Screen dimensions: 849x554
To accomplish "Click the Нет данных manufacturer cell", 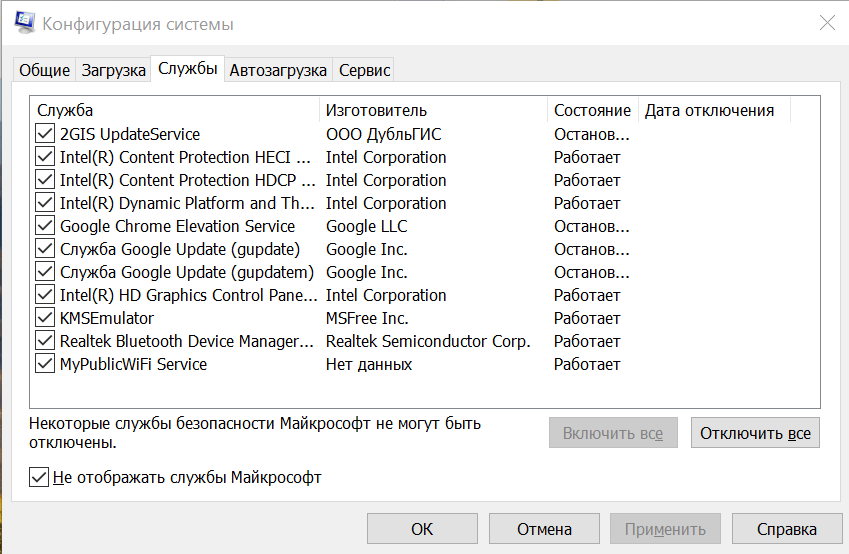I will (369, 364).
